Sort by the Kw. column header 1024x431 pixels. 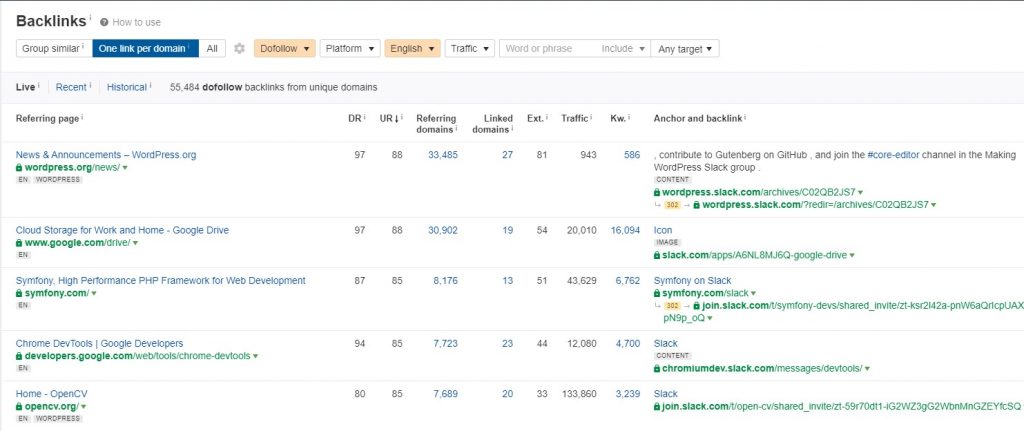pyautogui.click(x=617, y=118)
